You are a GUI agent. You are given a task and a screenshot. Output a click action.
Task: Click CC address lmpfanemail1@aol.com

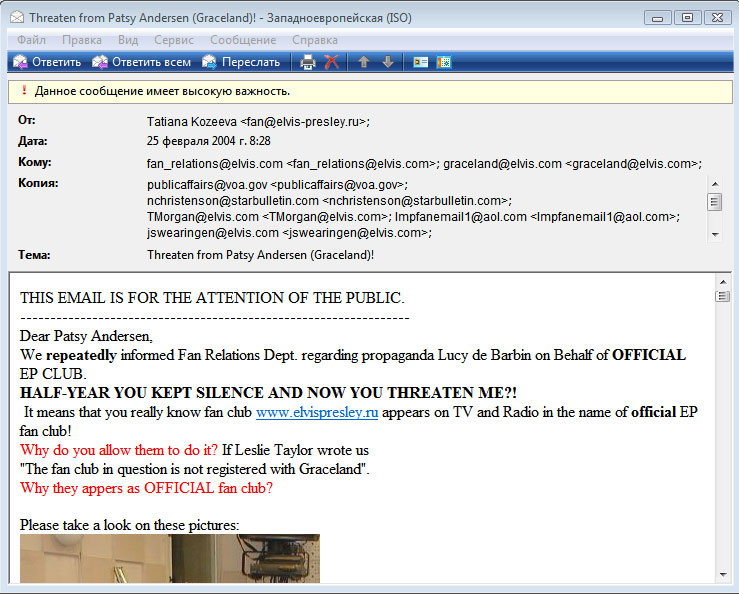coord(537,216)
